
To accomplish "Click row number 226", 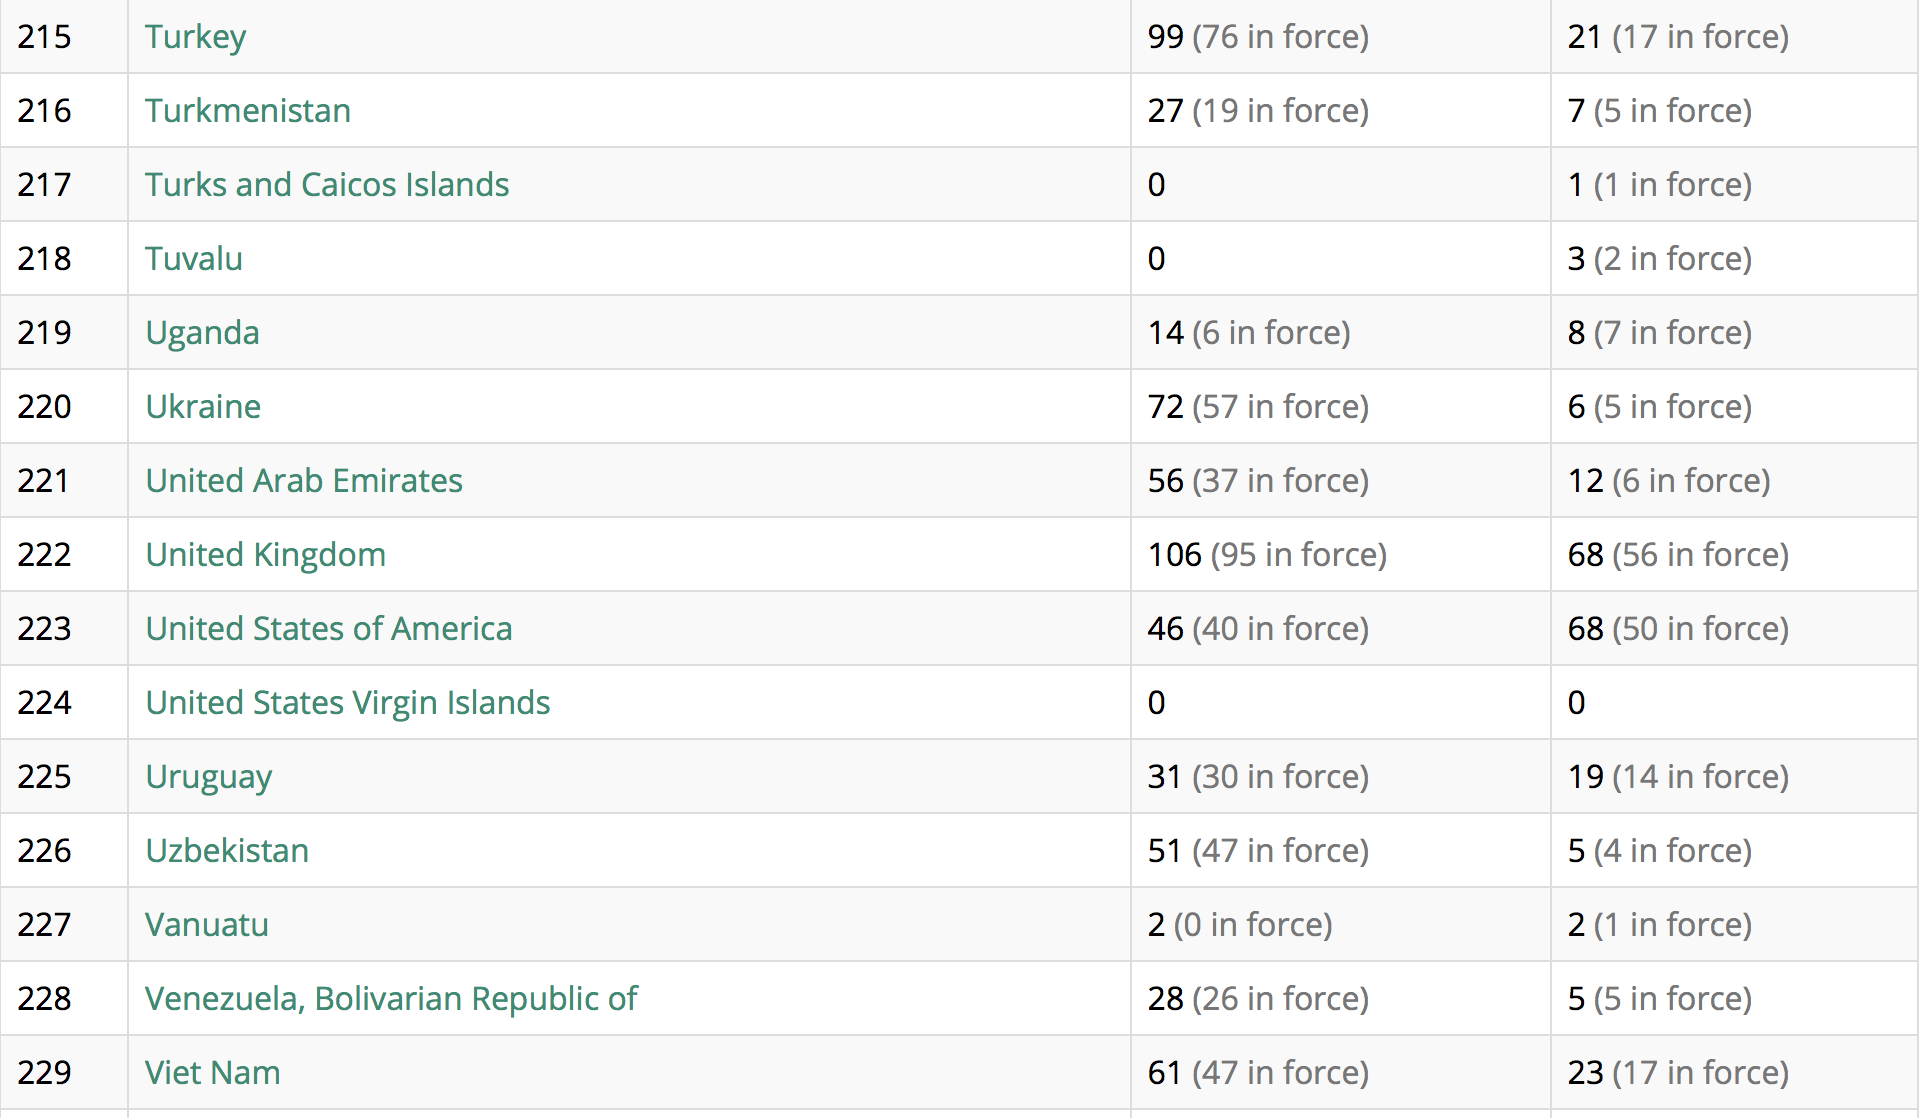I will [x=44, y=851].
